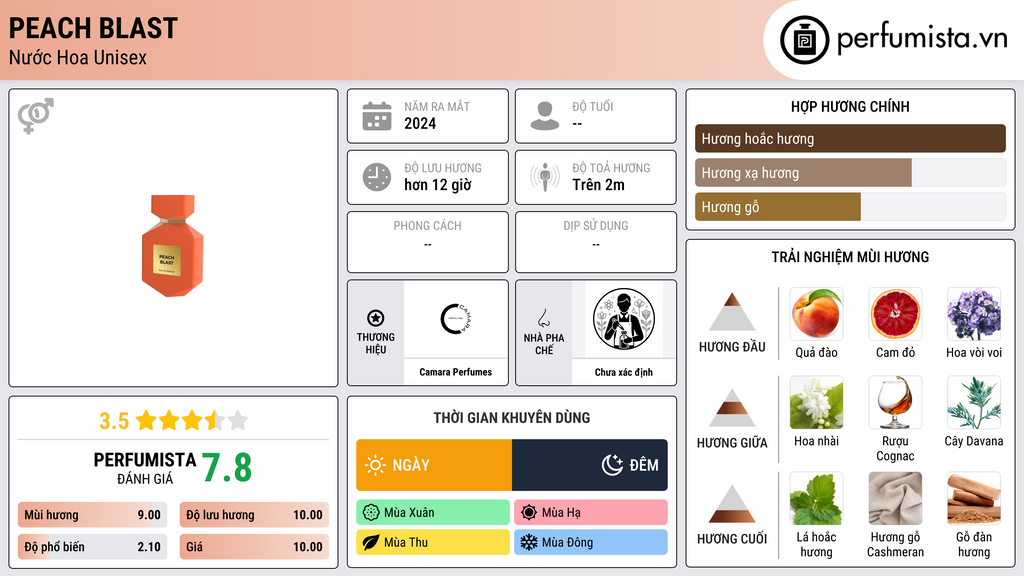The height and width of the screenshot is (576, 1024).
Task: Open the Camara Perfumes brand link
Action: click(x=456, y=372)
